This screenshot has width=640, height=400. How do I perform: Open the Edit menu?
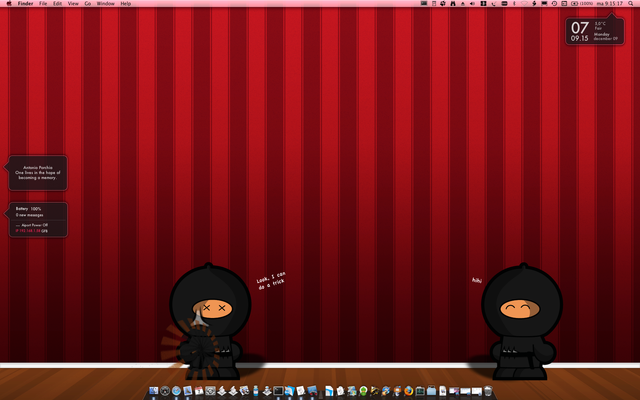point(58,4)
